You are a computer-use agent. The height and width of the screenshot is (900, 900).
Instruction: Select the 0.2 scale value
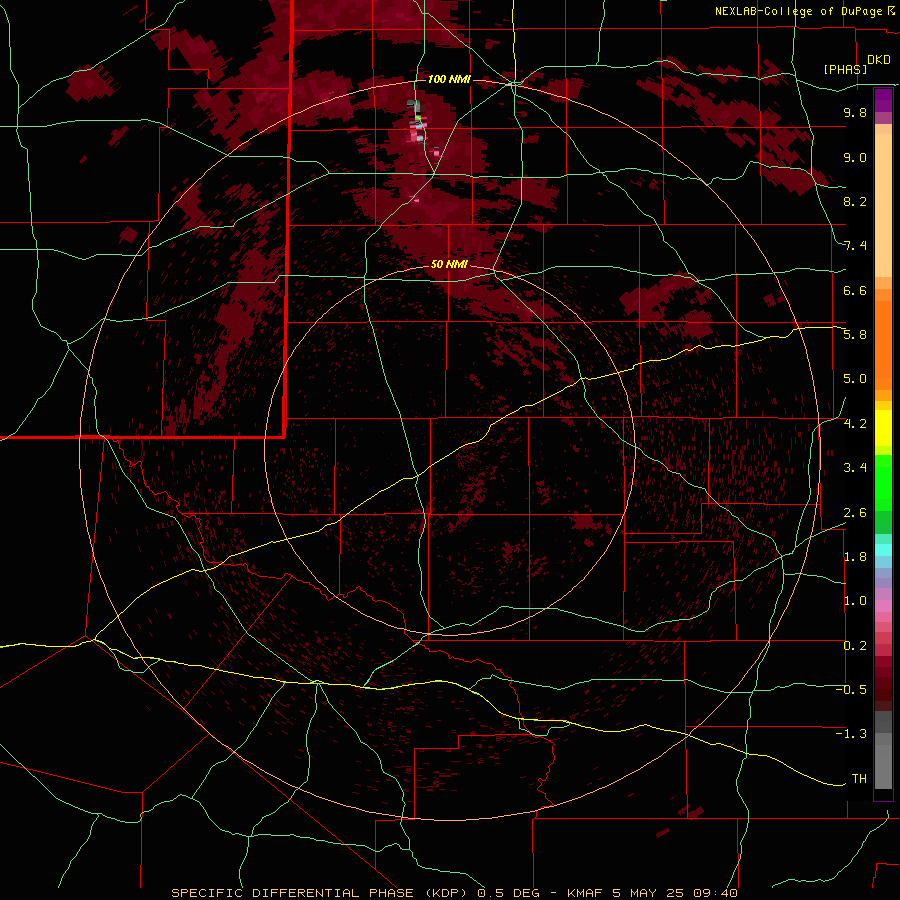point(855,646)
